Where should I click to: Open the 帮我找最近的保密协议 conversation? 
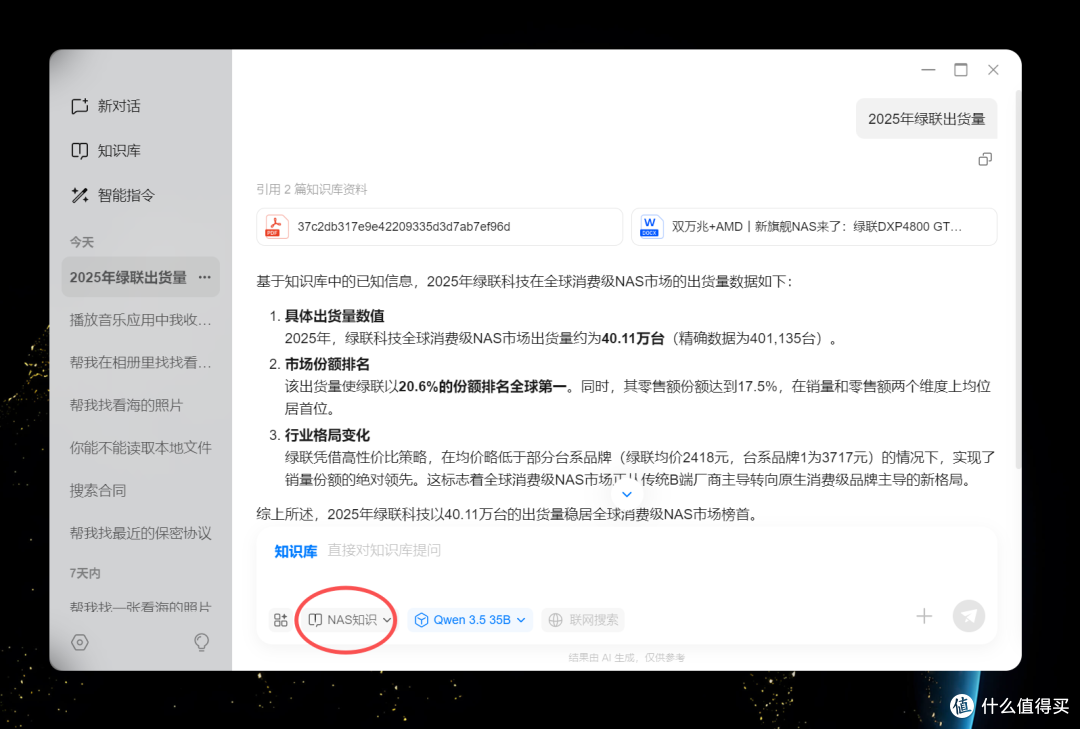(x=141, y=533)
